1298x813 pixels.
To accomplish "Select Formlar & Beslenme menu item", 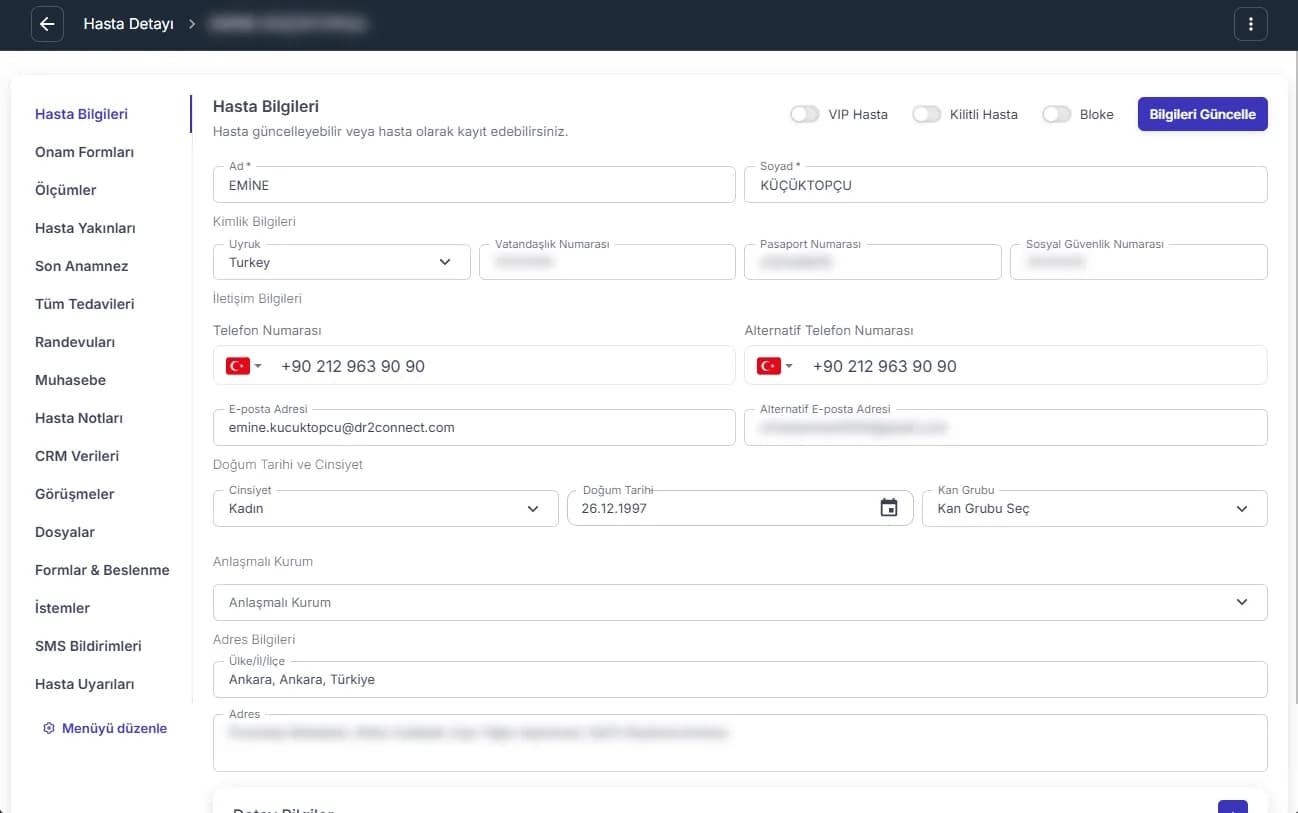I will pyautogui.click(x=102, y=570).
